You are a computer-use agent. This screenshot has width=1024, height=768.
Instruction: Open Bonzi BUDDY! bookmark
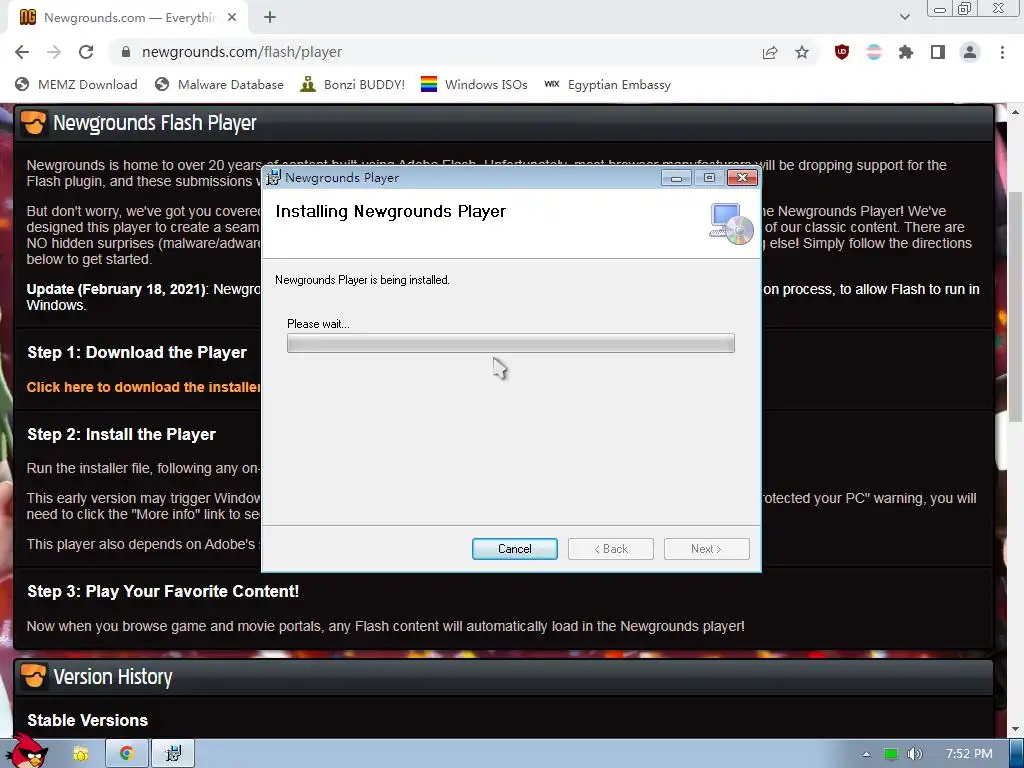coord(353,85)
